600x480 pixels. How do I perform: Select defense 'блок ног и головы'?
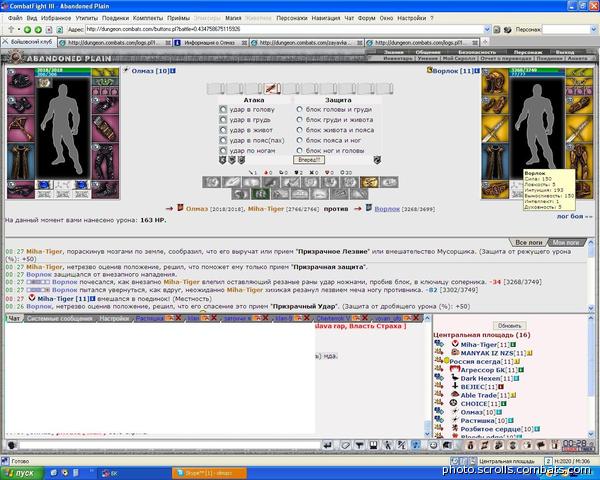(300, 151)
